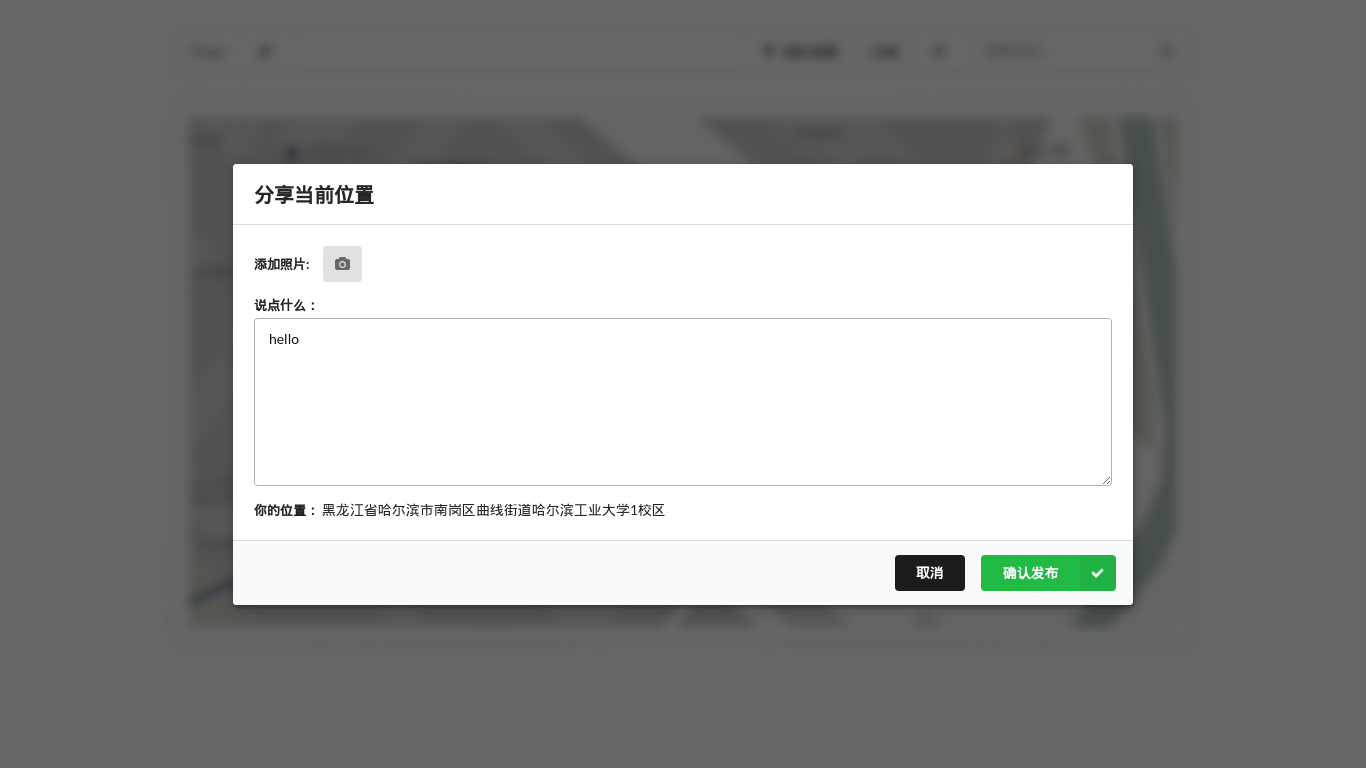The width and height of the screenshot is (1366, 768).
Task: Click the 添加照片 label
Action: point(282,264)
